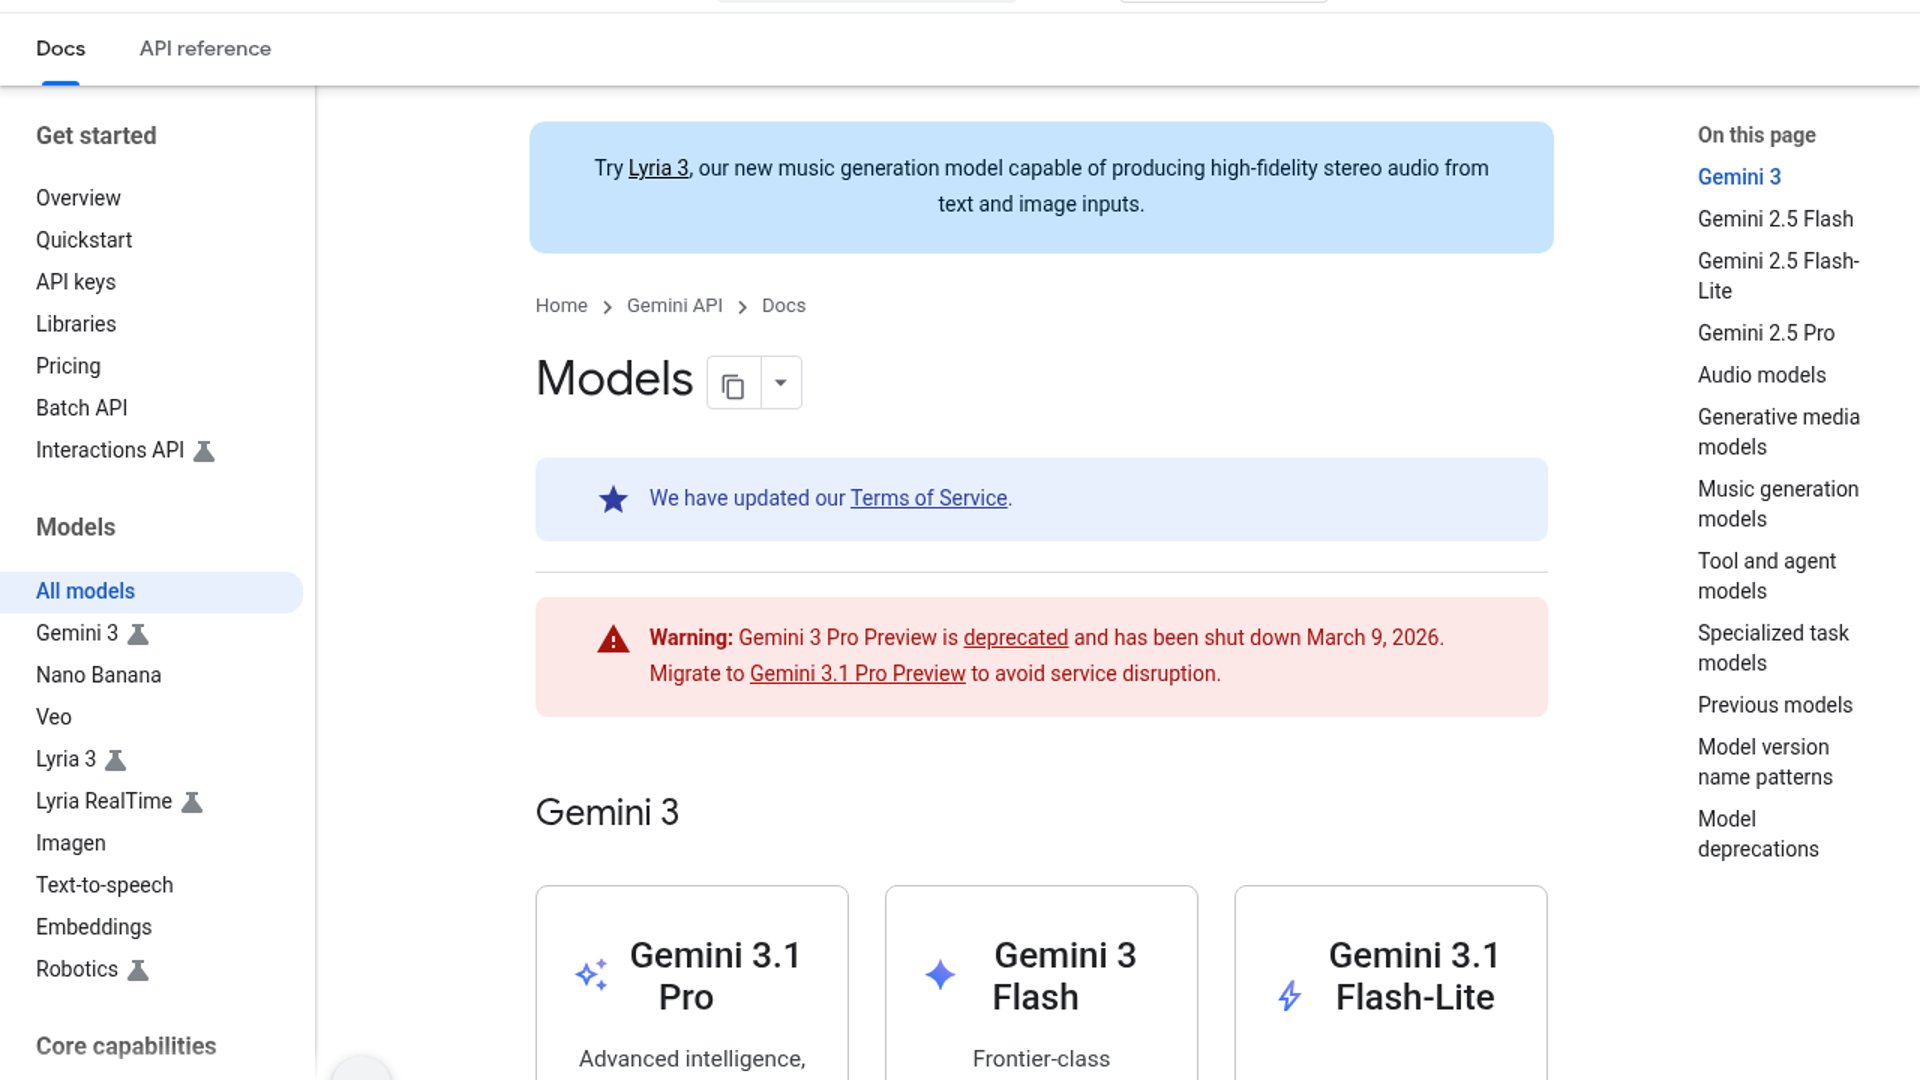
Task: Open the Pricing page from sidebar
Action: pos(68,366)
